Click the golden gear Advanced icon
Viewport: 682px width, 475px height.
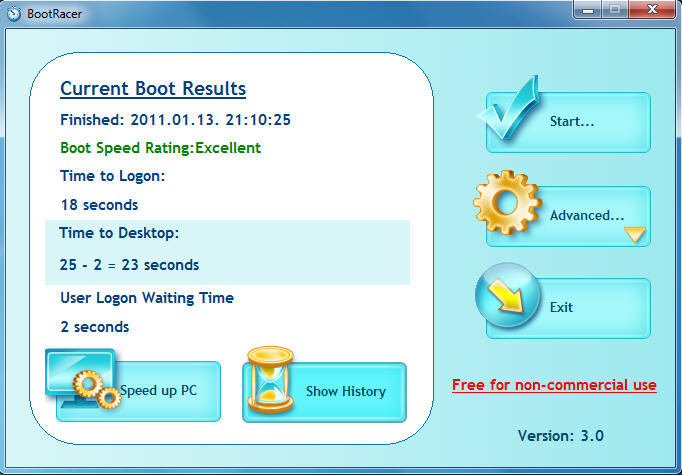click(507, 202)
